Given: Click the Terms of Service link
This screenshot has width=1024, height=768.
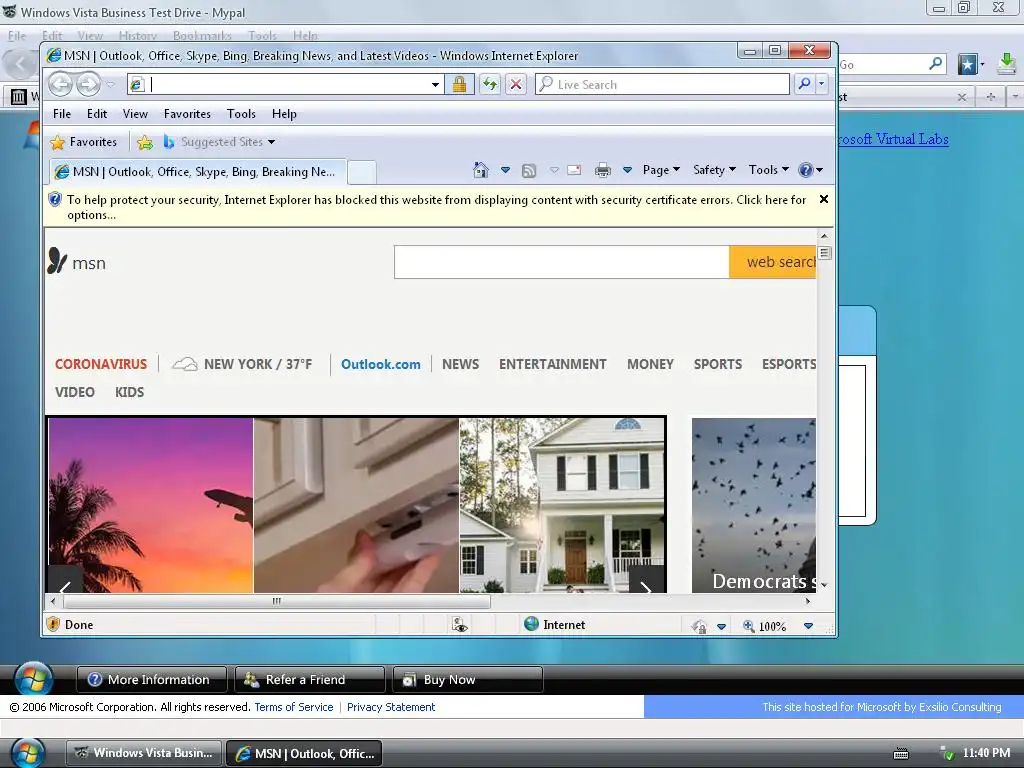Looking at the screenshot, I should coord(293,707).
